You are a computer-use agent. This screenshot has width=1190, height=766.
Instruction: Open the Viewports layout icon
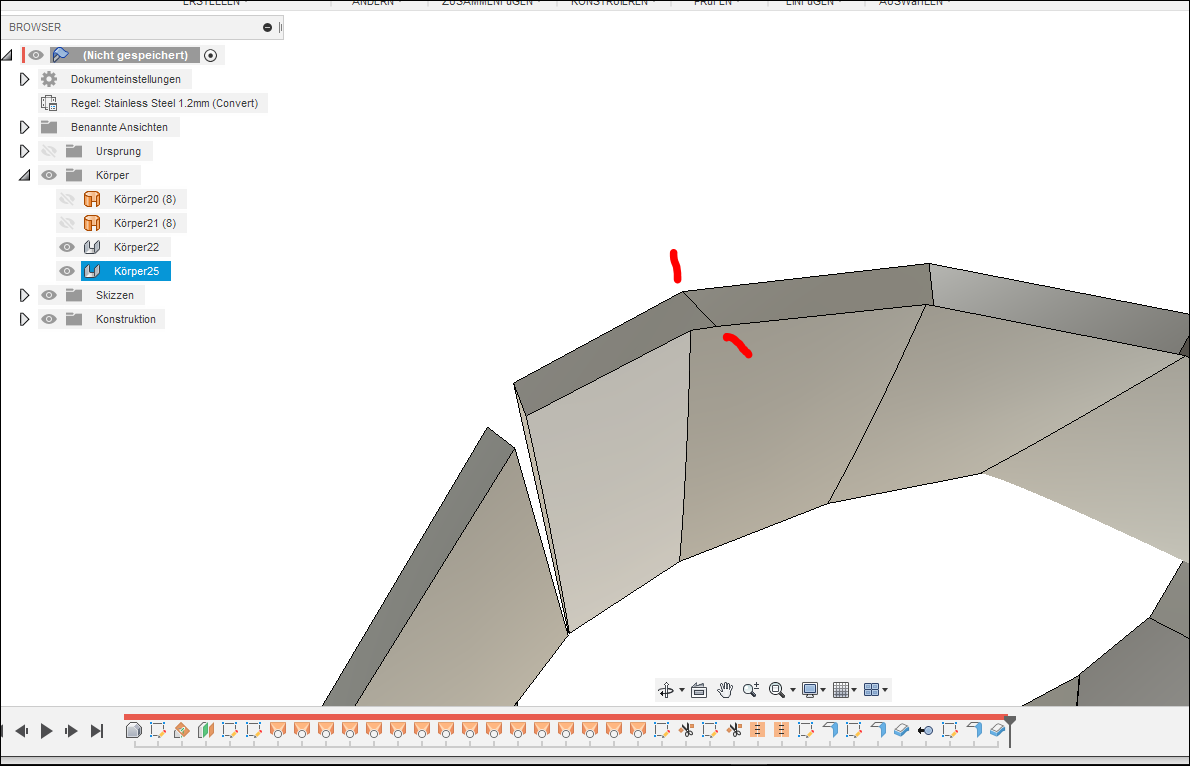(872, 689)
